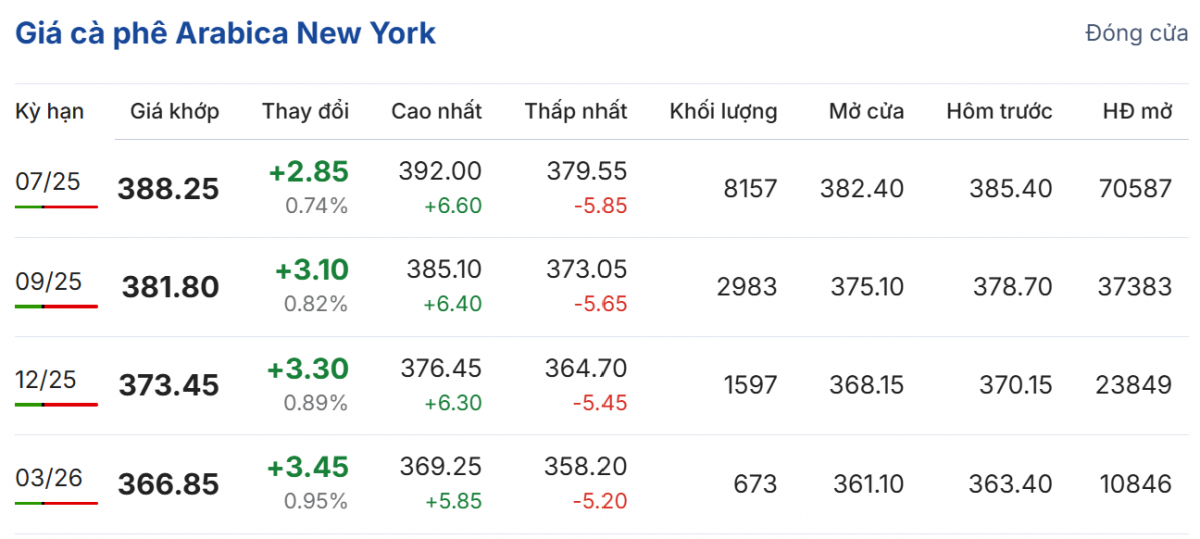Click the Arabica New York title
1200x539 pixels.
(225, 34)
